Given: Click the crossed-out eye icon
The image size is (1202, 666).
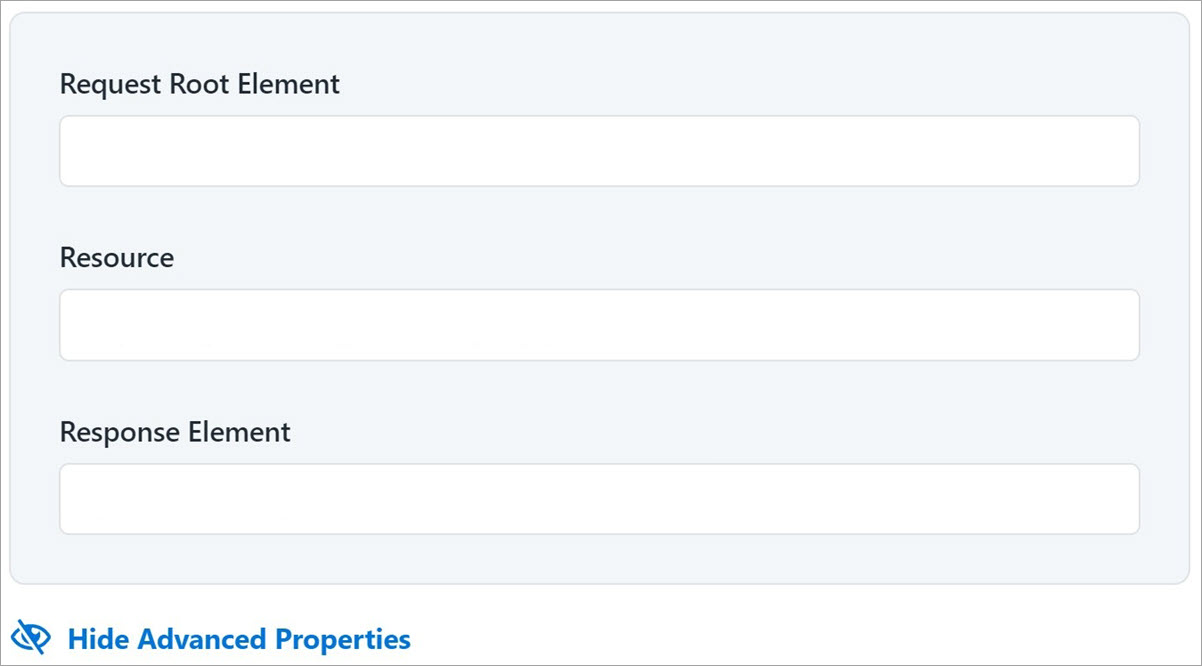Looking at the screenshot, I should [30, 638].
